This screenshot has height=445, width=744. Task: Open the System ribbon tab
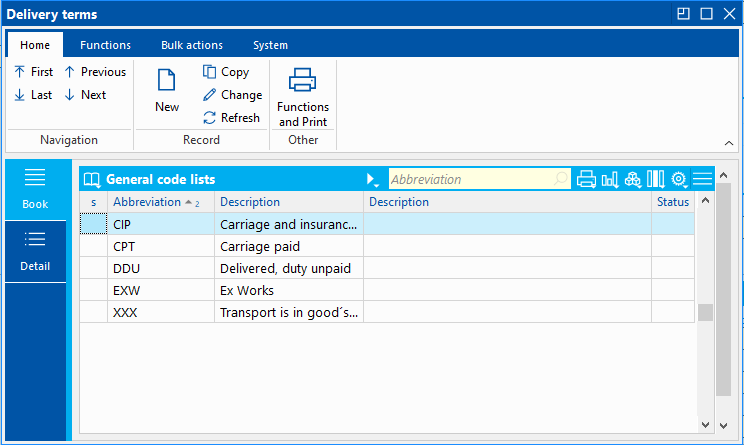270,45
